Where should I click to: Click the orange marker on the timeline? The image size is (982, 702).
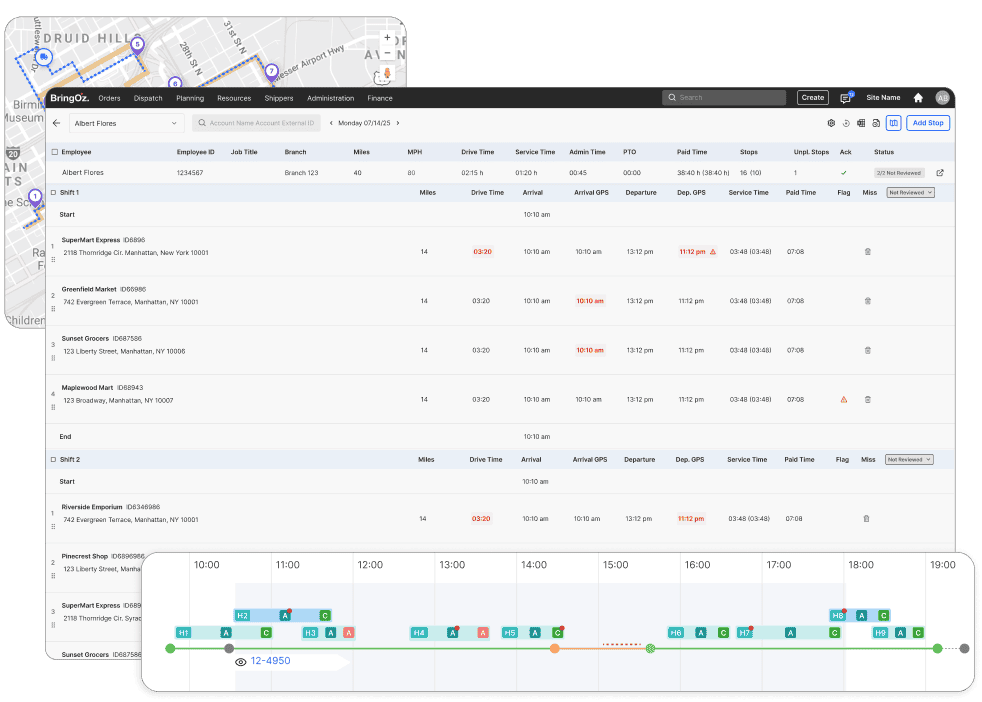(x=554, y=649)
